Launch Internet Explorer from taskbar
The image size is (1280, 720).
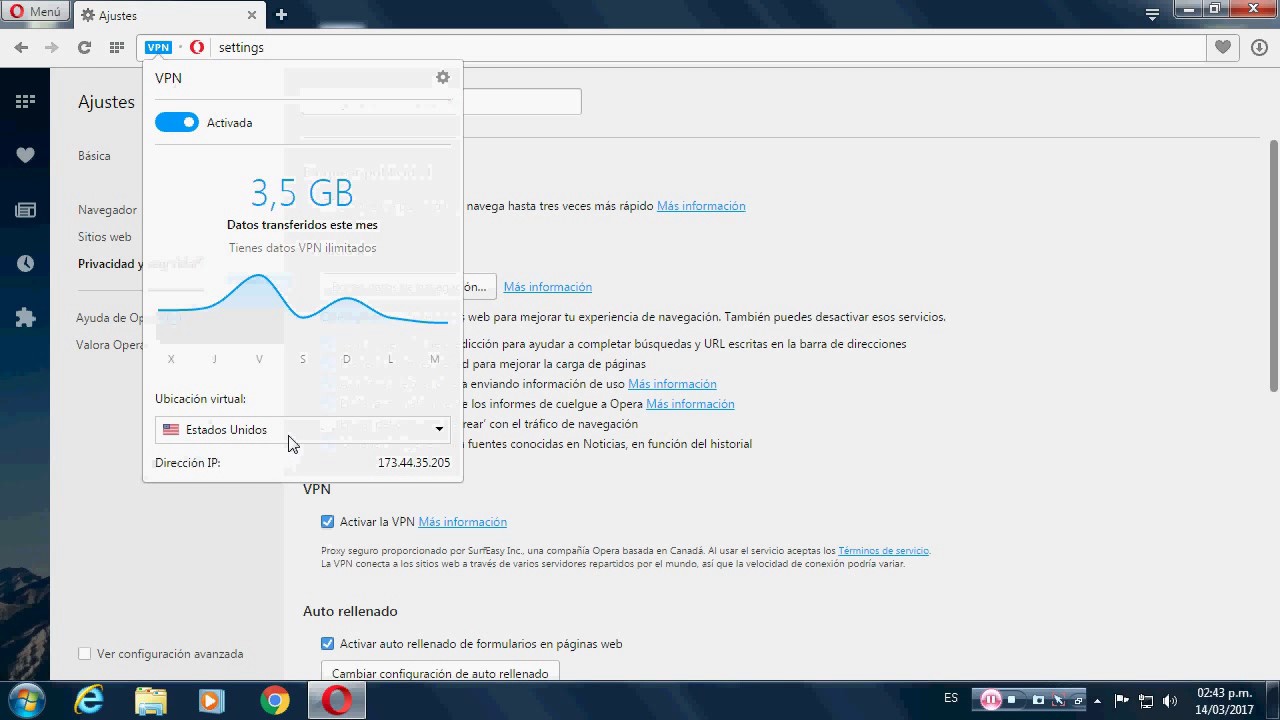88,700
